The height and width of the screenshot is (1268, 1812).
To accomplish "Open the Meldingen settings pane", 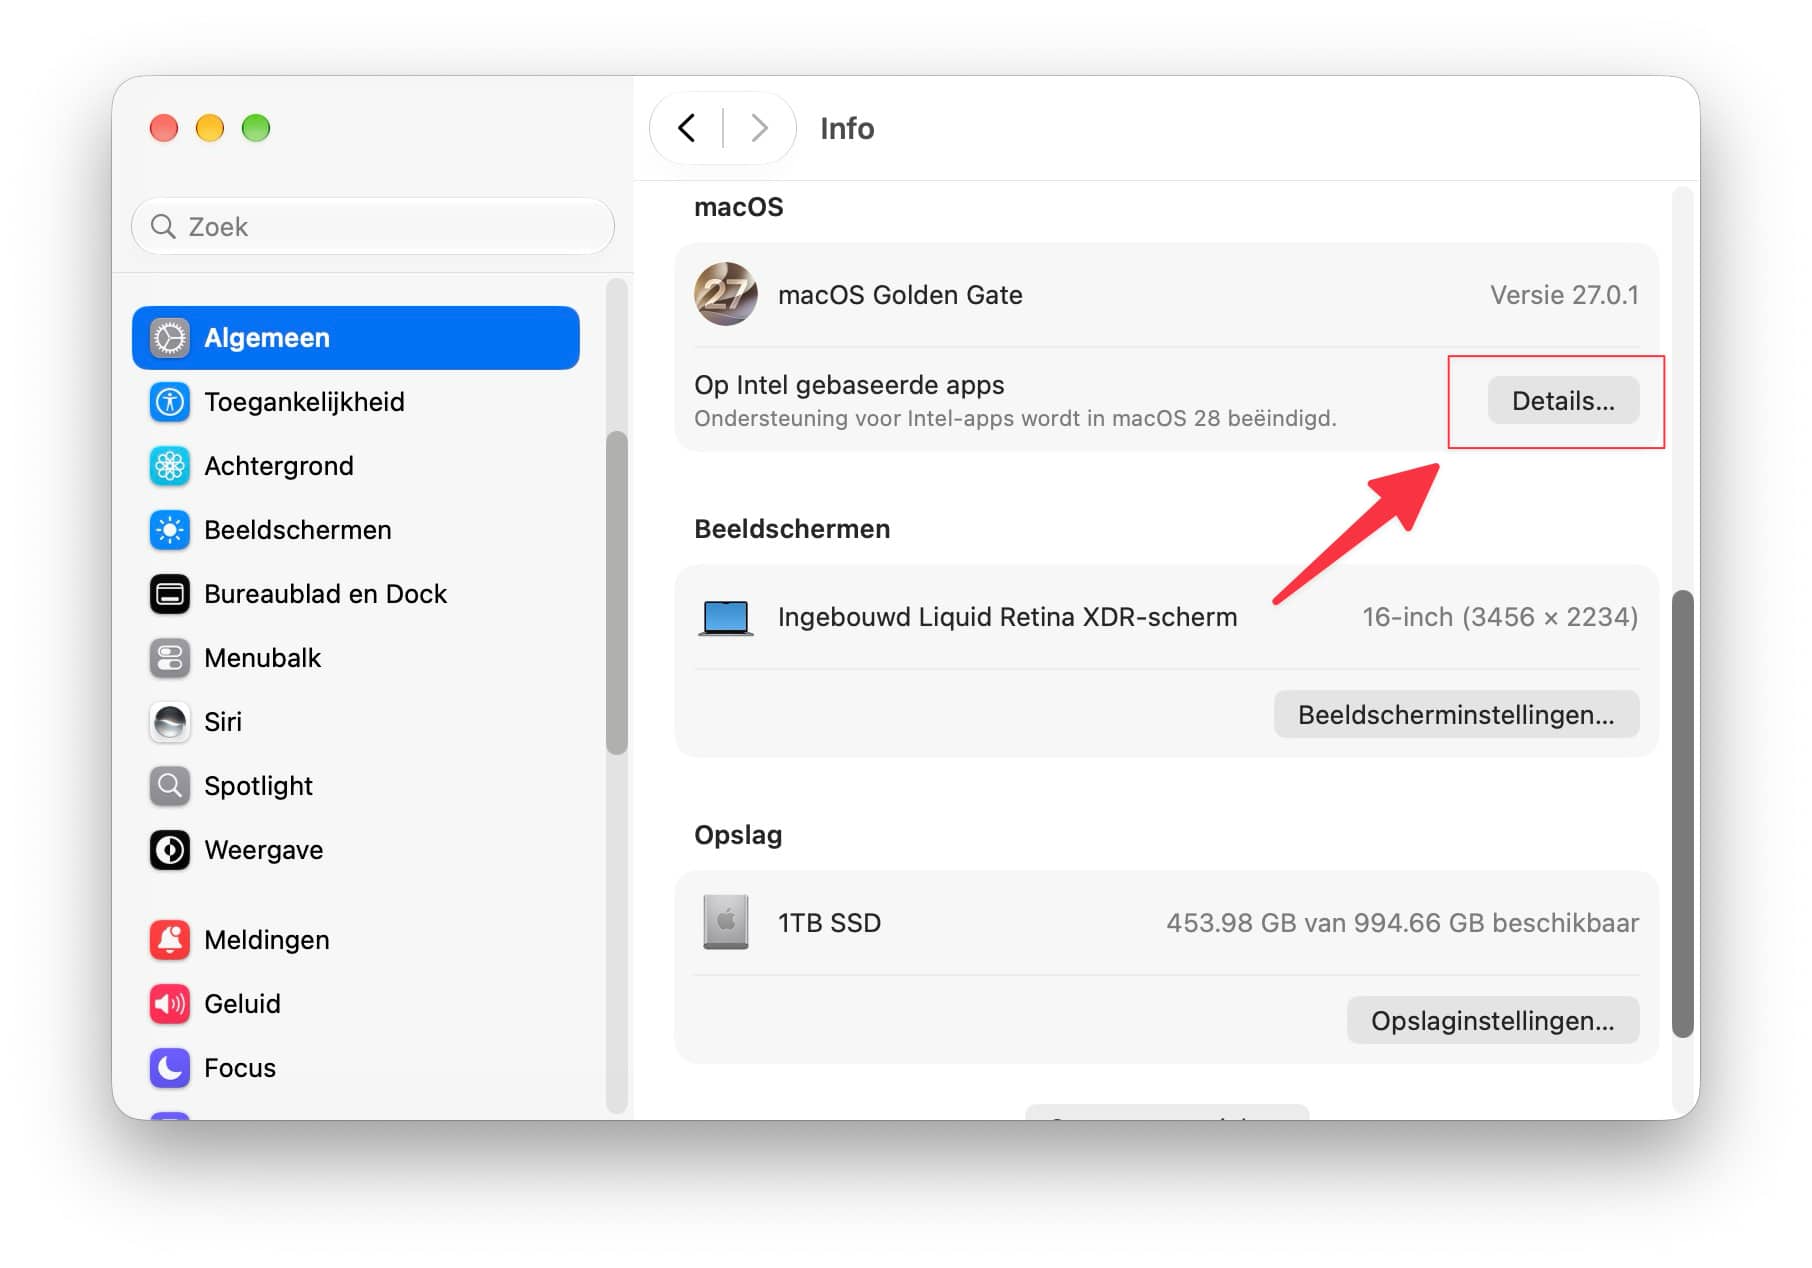I will tap(356, 940).
